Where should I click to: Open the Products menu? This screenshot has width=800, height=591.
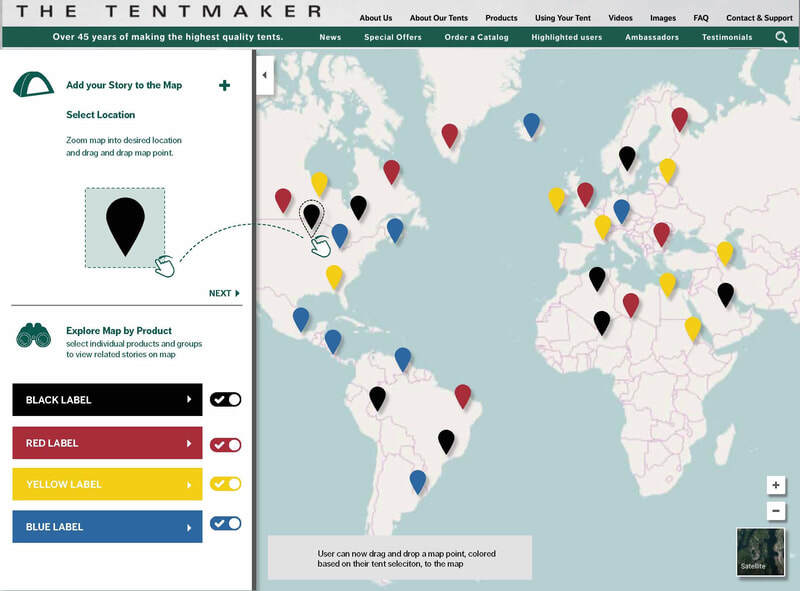pos(501,18)
